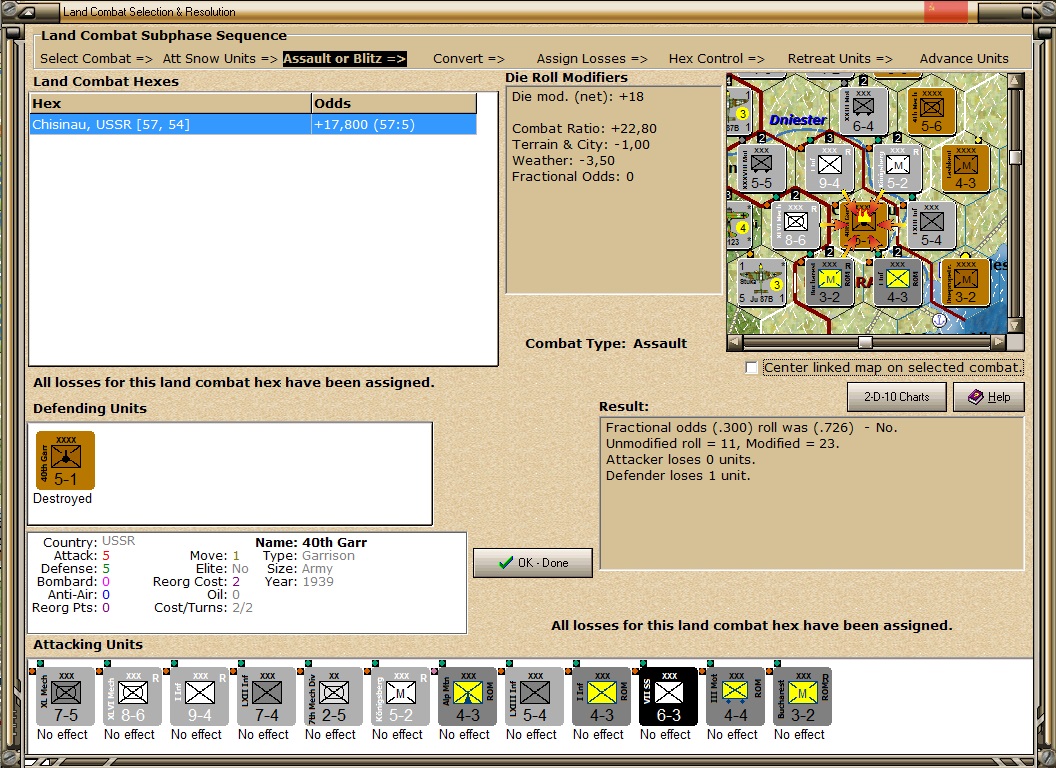Click the Advance Units subphase step

pos(964,59)
